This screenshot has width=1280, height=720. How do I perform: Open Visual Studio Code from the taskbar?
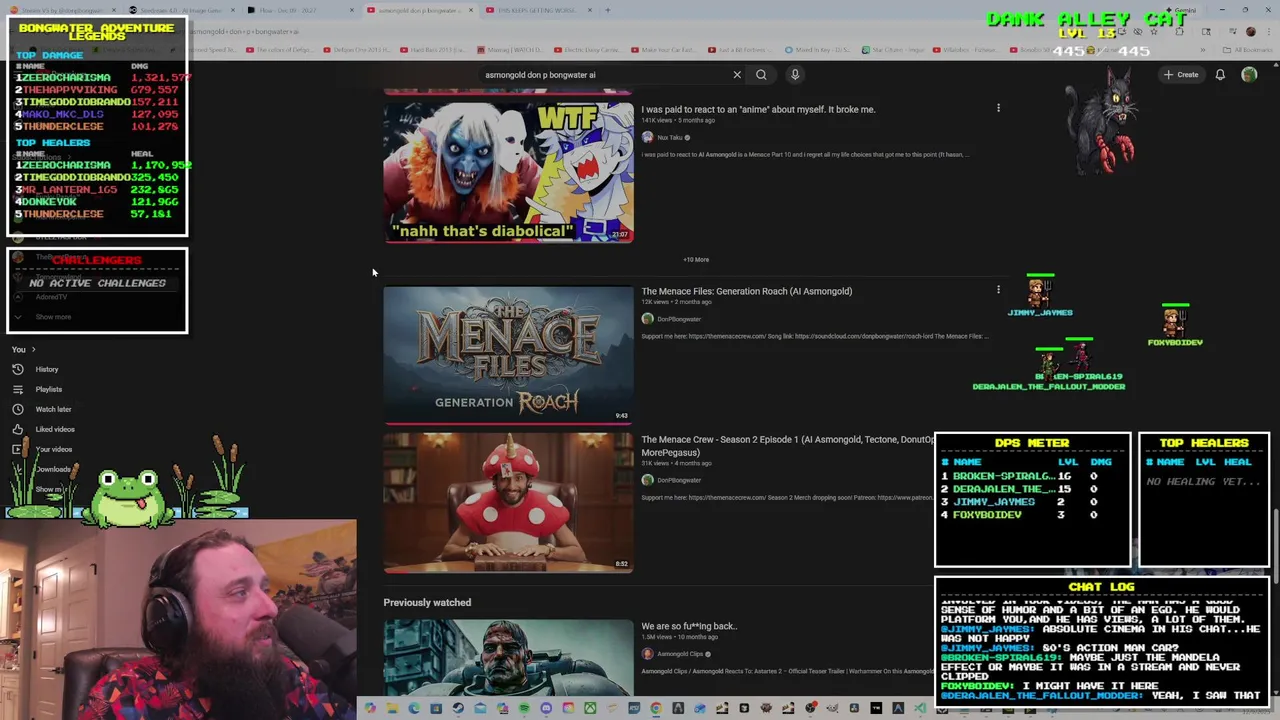pos(920,708)
